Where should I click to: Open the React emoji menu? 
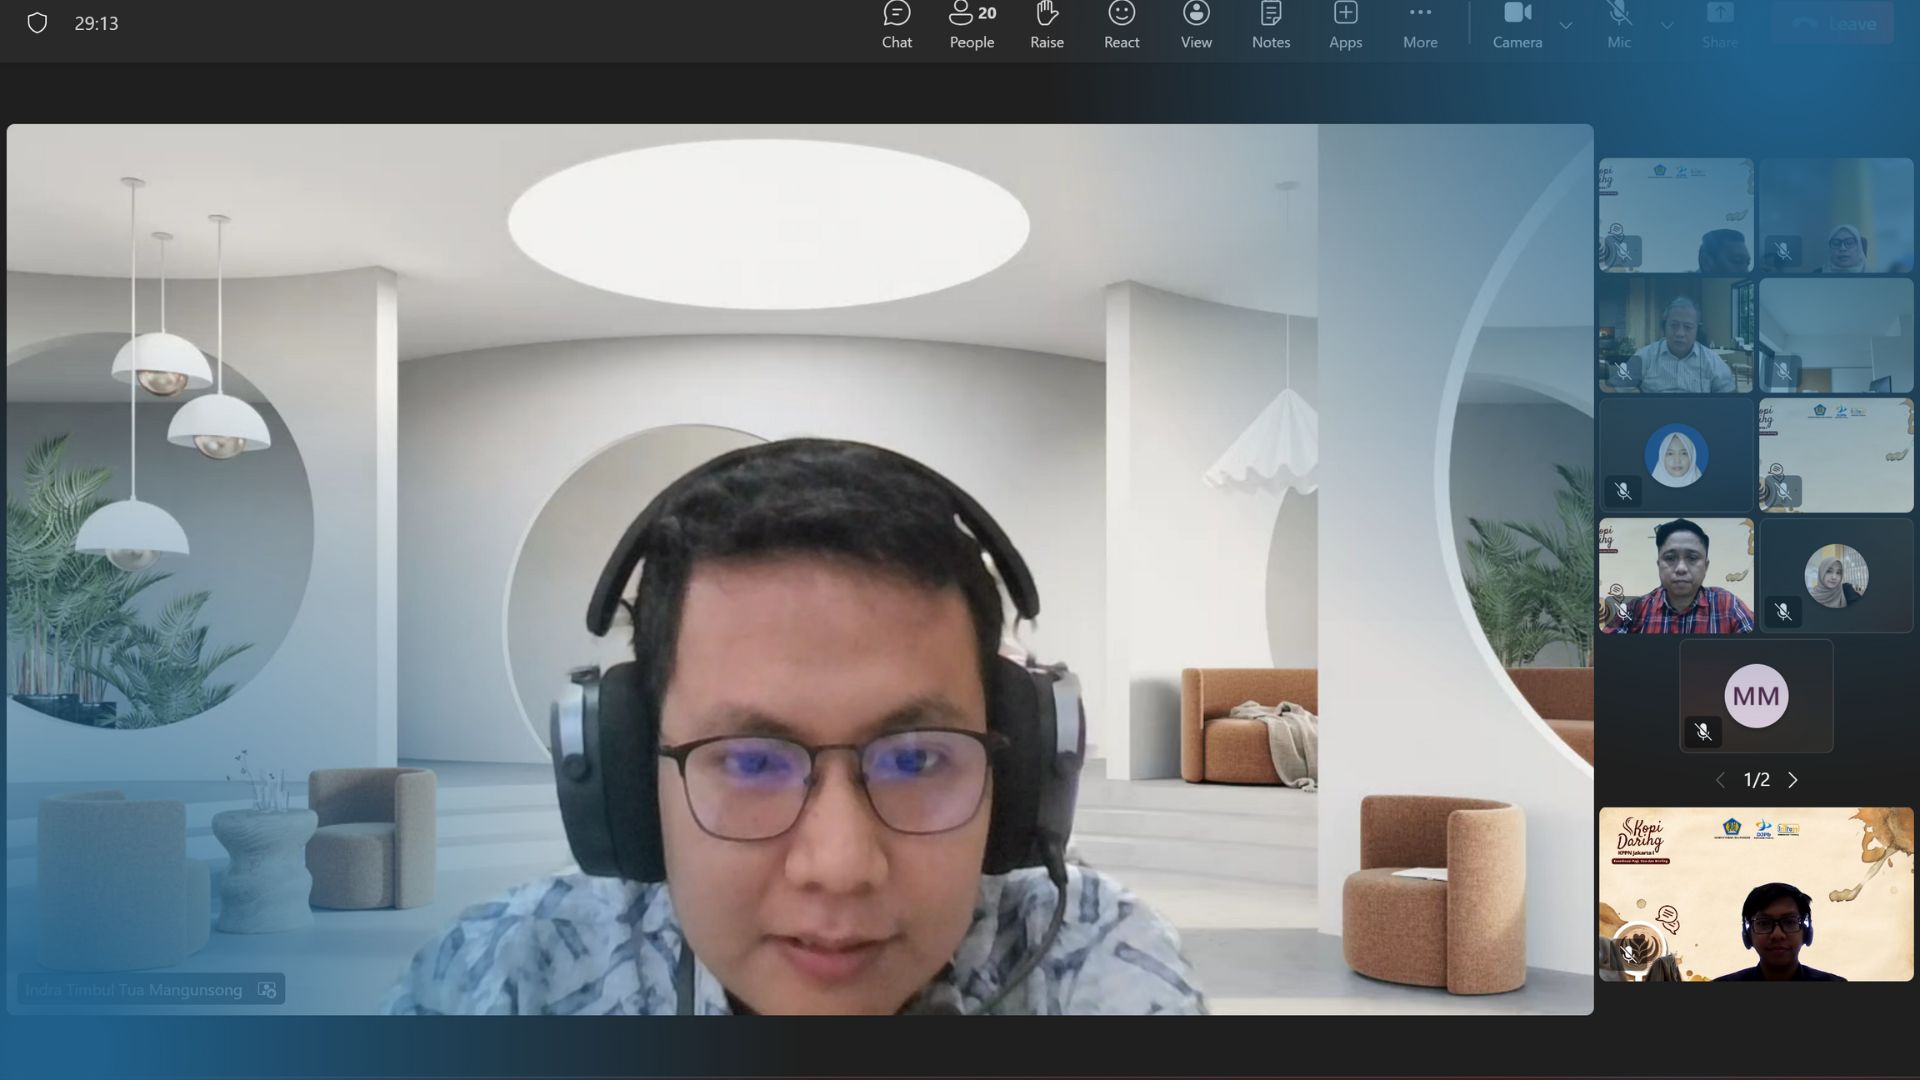tap(1121, 25)
